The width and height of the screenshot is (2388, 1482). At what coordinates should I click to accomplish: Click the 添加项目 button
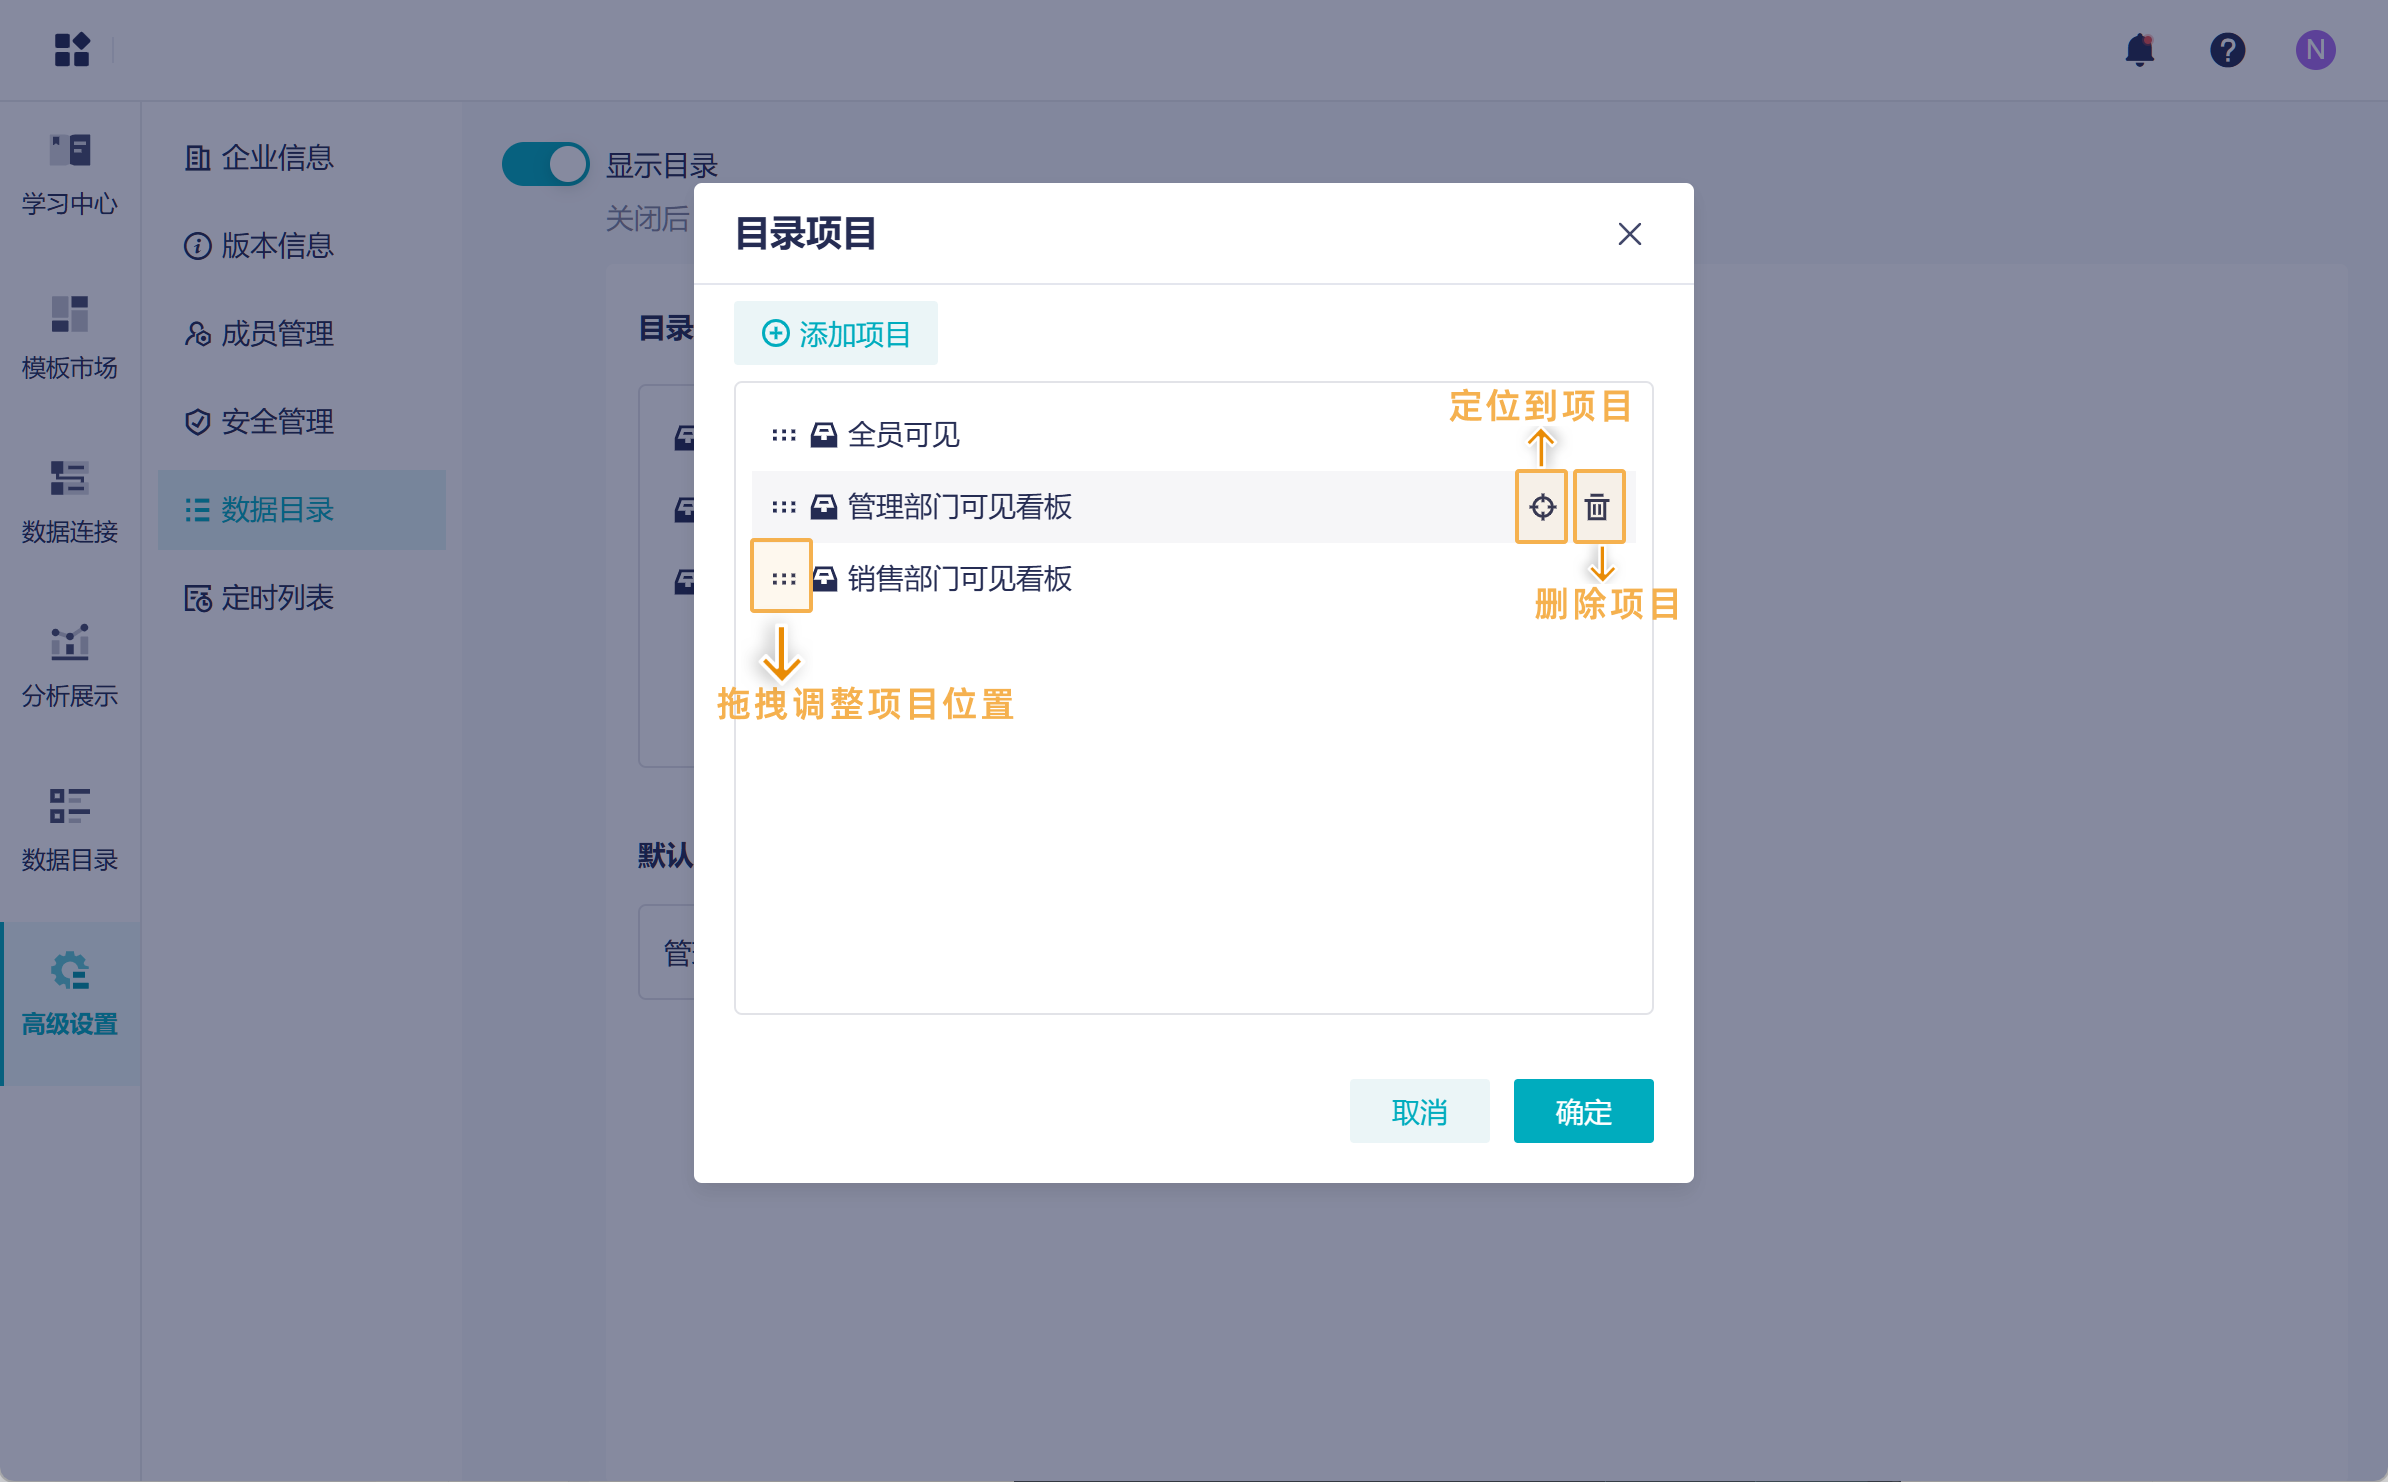point(836,332)
